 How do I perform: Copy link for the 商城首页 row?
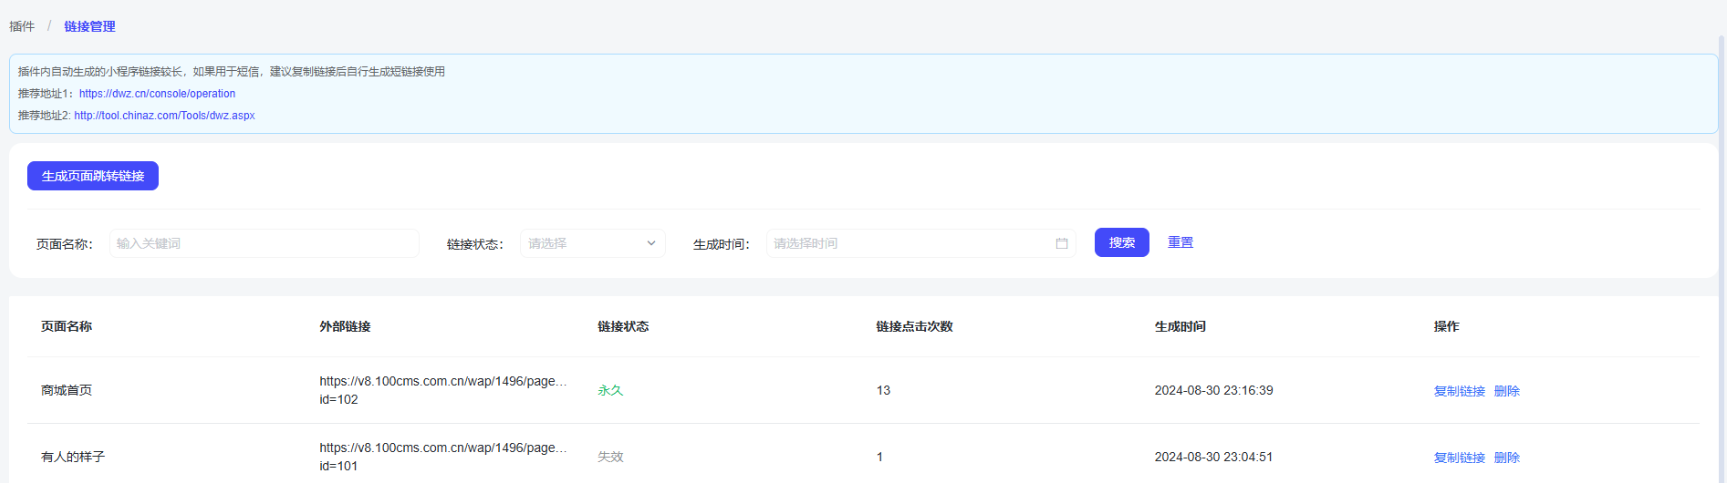[x=1459, y=391]
